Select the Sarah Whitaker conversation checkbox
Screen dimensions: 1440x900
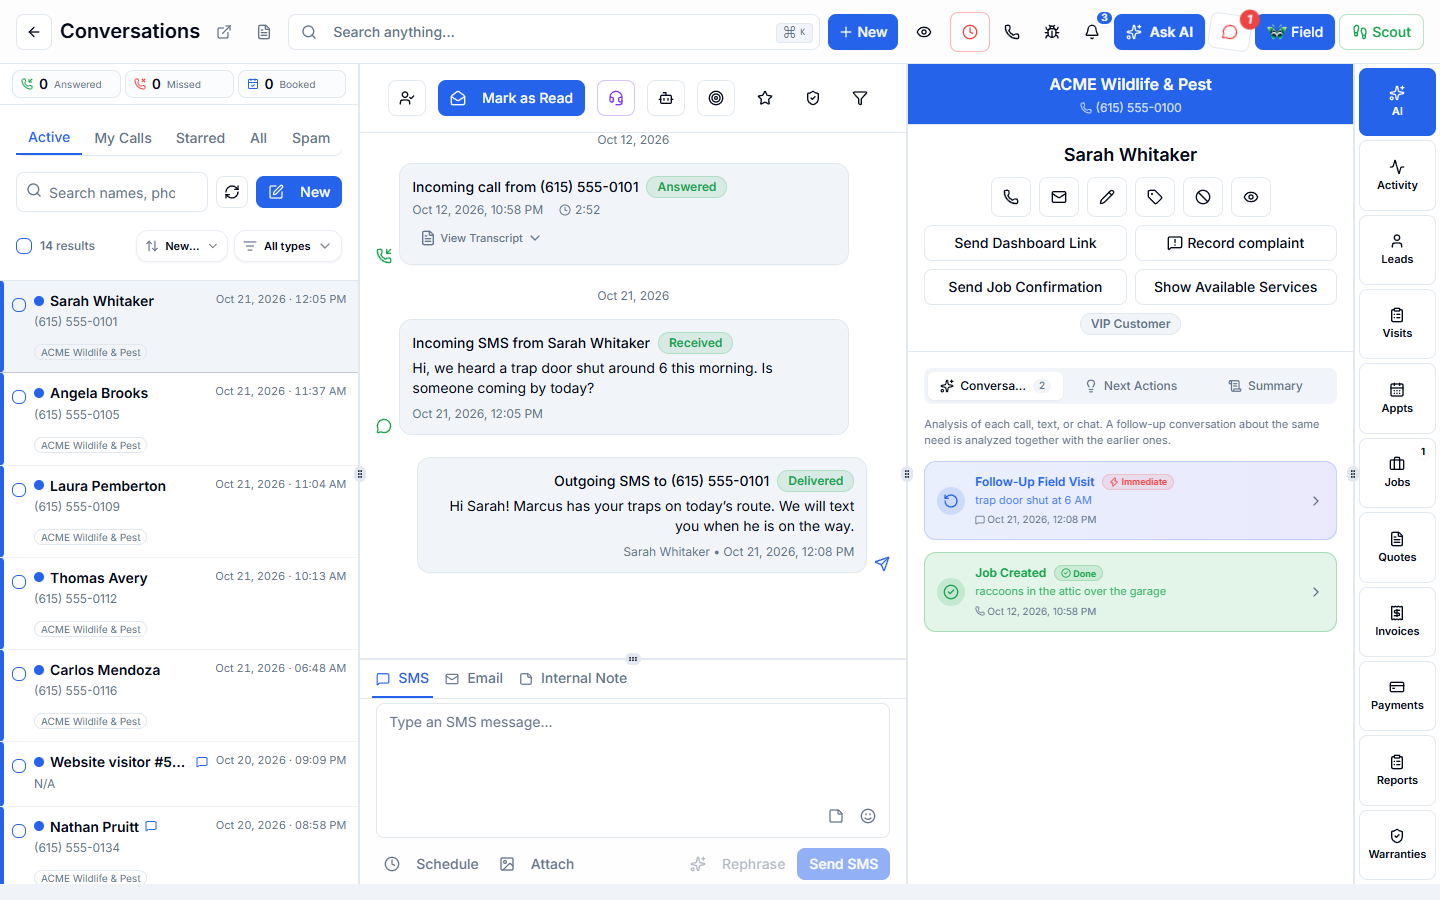pos(19,305)
